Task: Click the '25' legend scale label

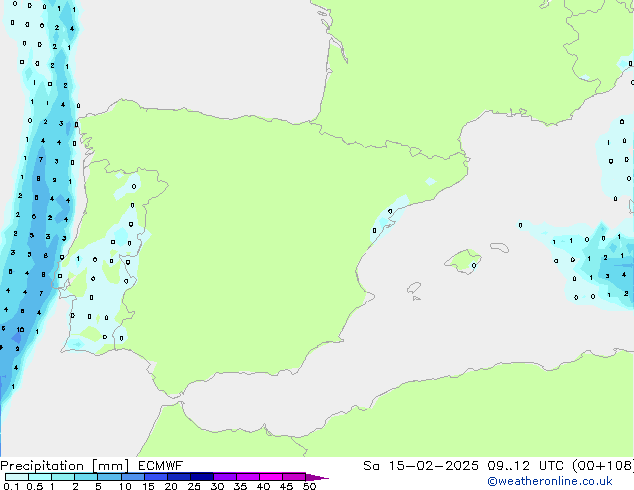Action: tap(194, 486)
